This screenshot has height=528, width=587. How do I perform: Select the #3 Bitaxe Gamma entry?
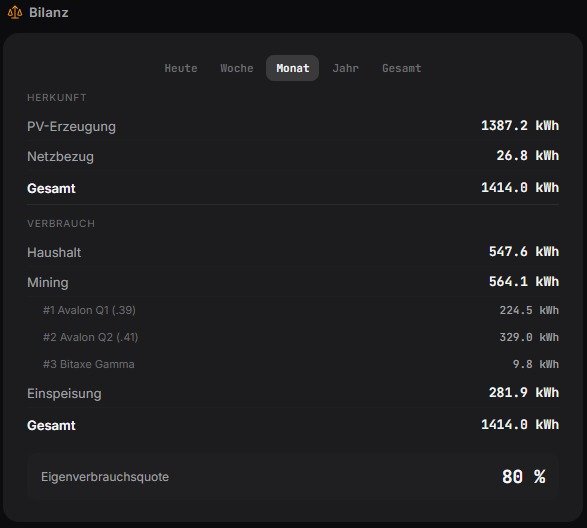pos(293,364)
